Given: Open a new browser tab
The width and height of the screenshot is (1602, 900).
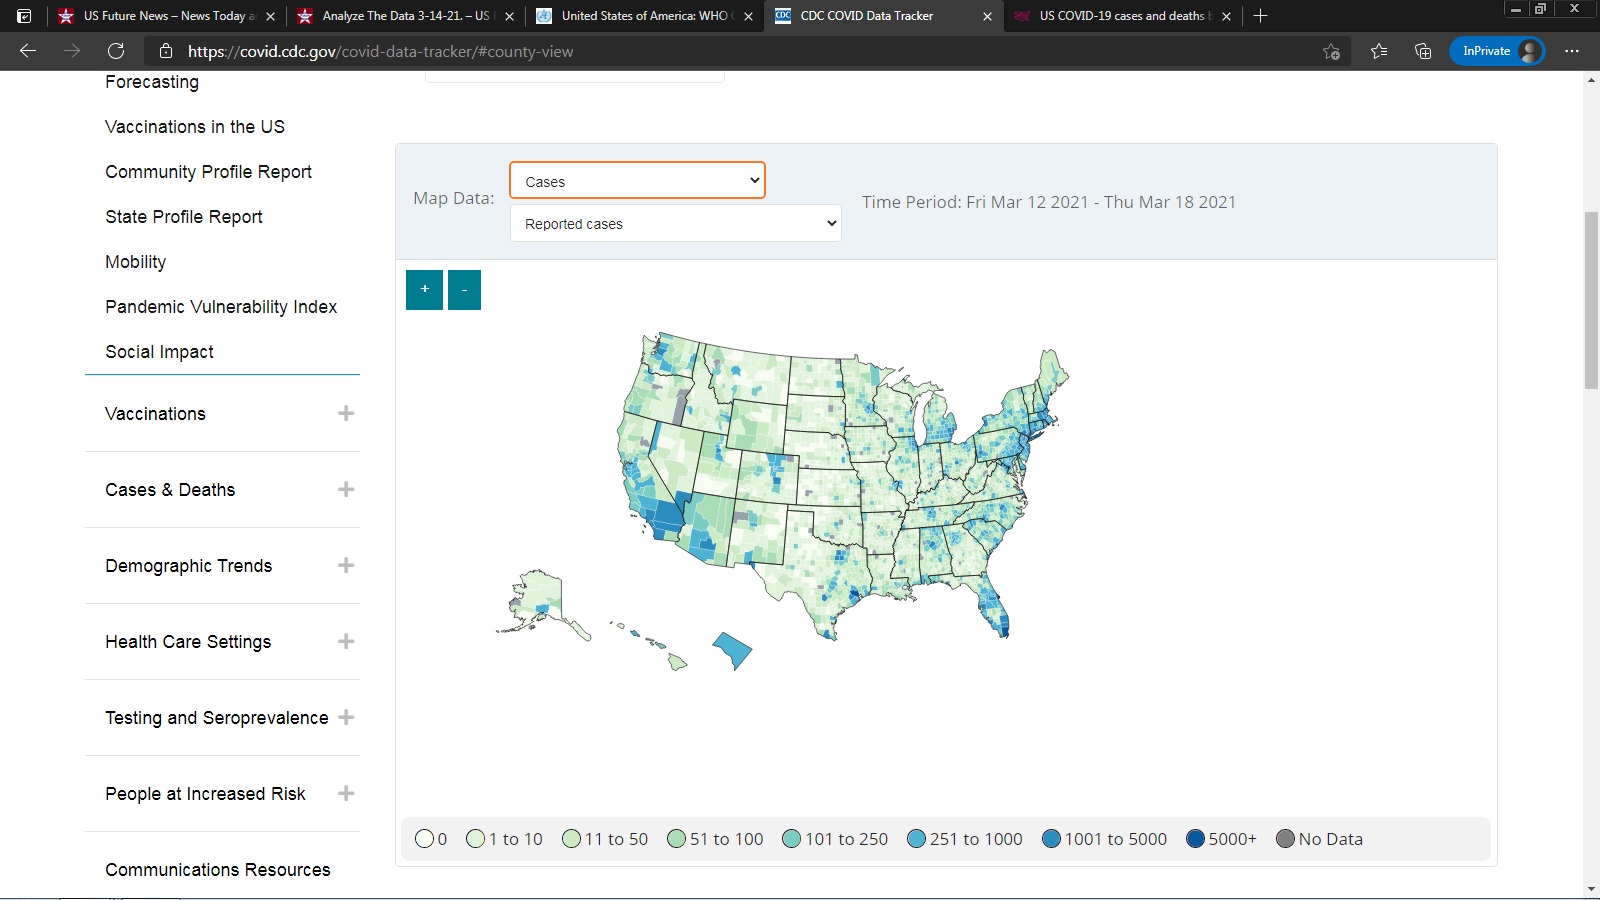Looking at the screenshot, I should 1260,16.
